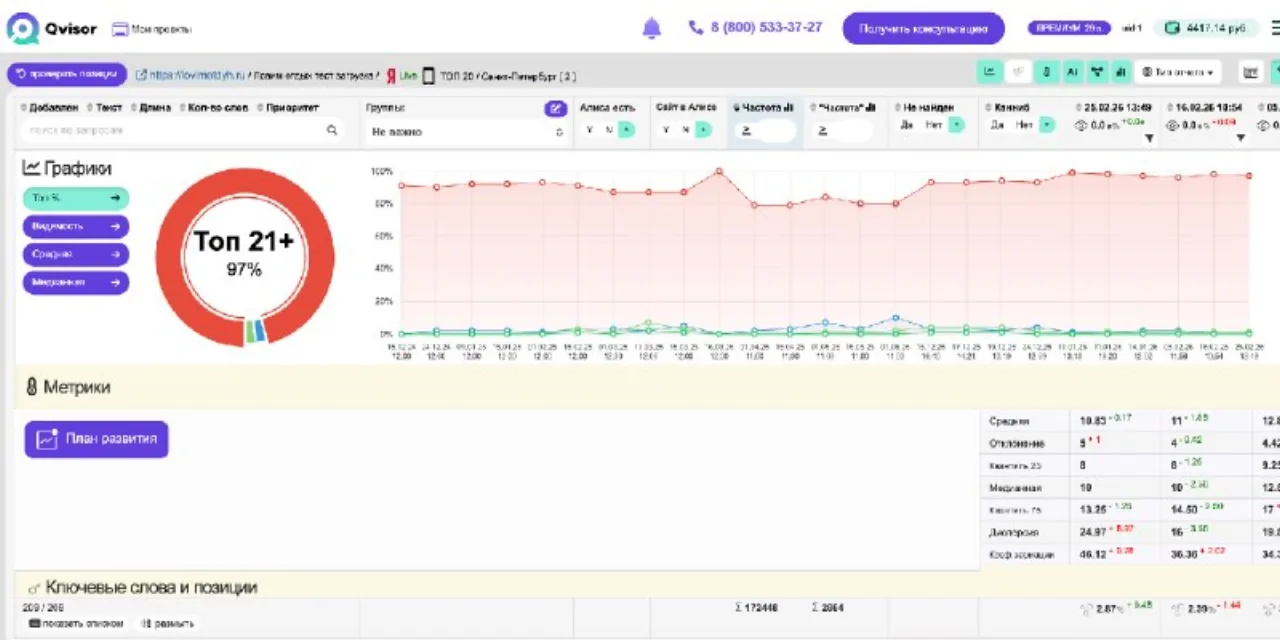
Task: Click the AI icon in report toolbar
Action: [1071, 72]
